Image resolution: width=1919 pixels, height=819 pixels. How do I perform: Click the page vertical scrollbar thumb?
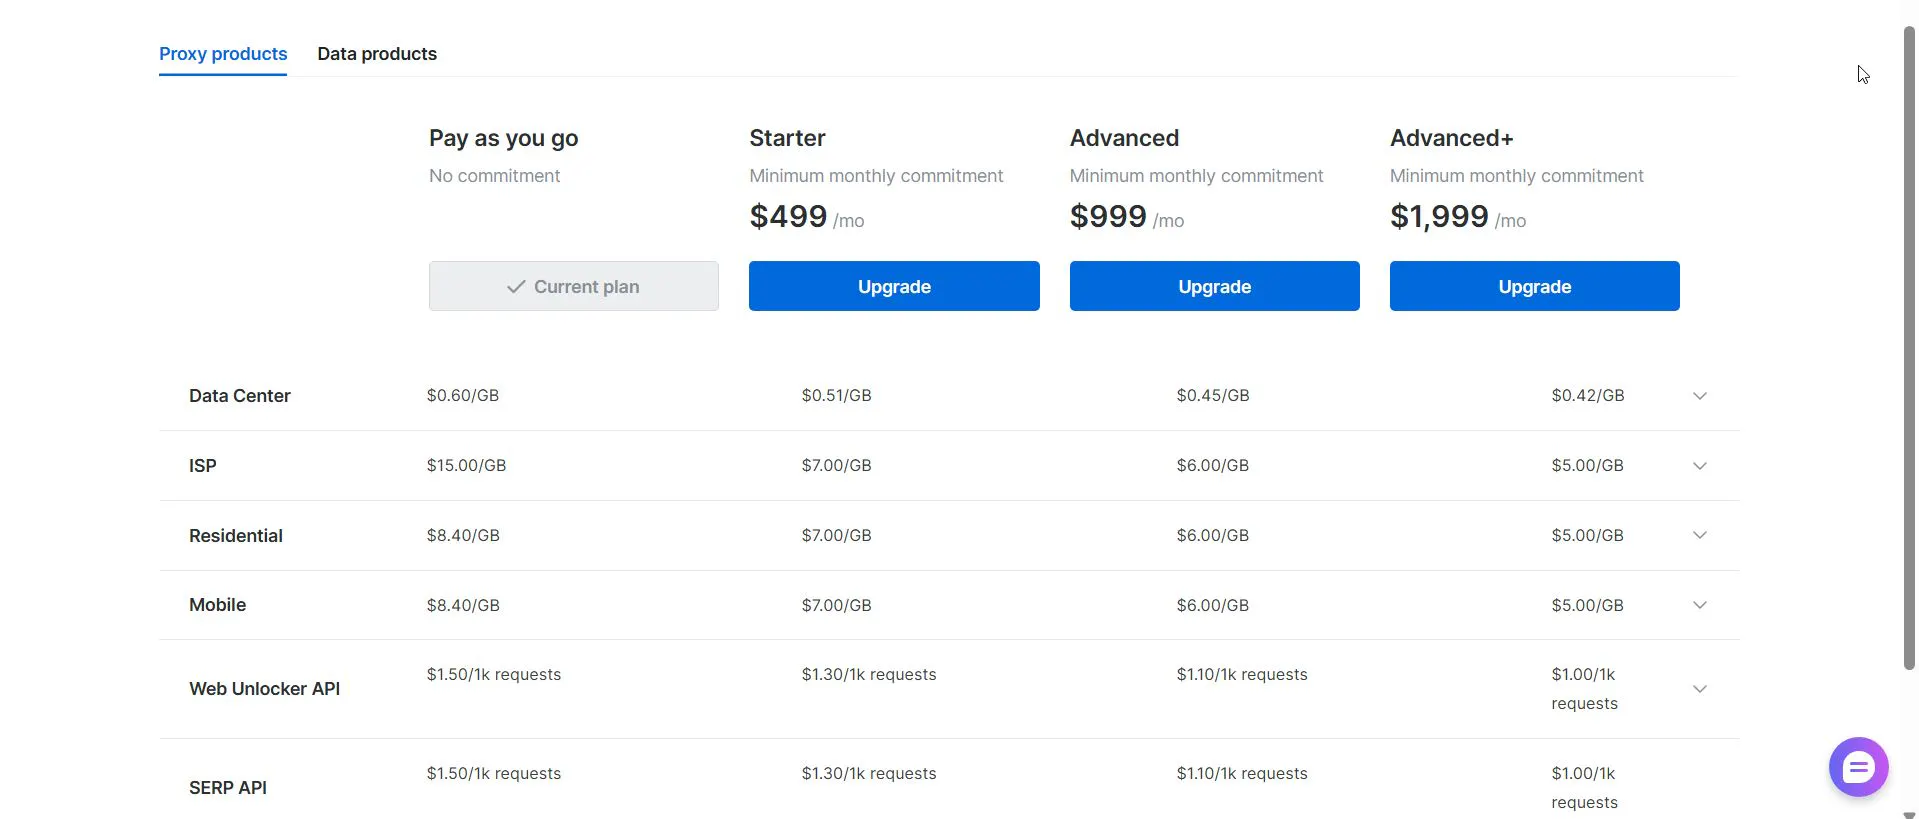click(x=1909, y=348)
